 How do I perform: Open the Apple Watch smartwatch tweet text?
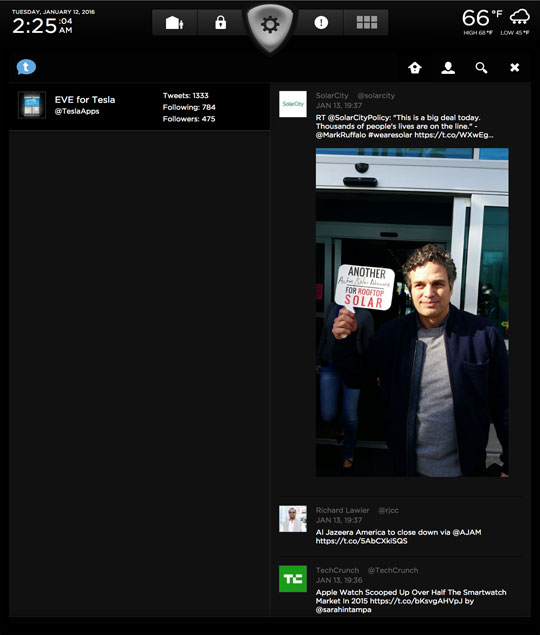click(x=411, y=601)
